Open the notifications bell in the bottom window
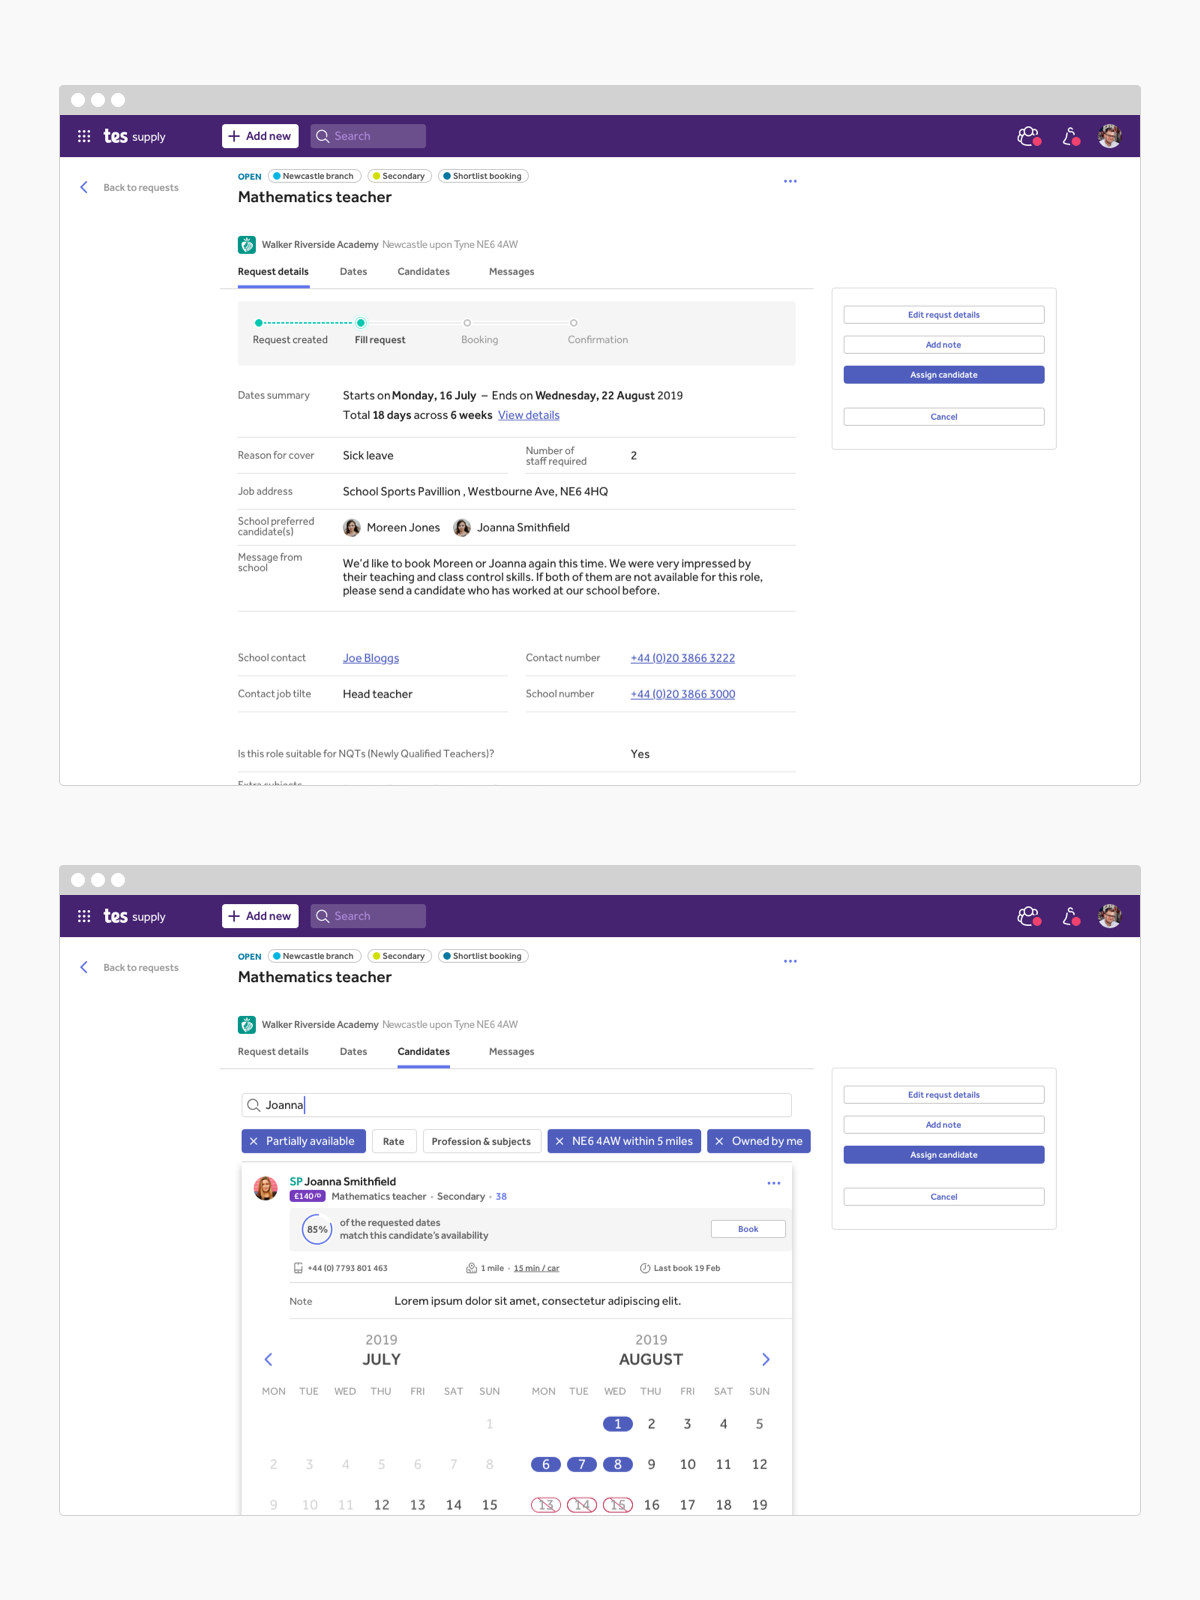Screen dimensions: 1200x1600 point(1071,916)
